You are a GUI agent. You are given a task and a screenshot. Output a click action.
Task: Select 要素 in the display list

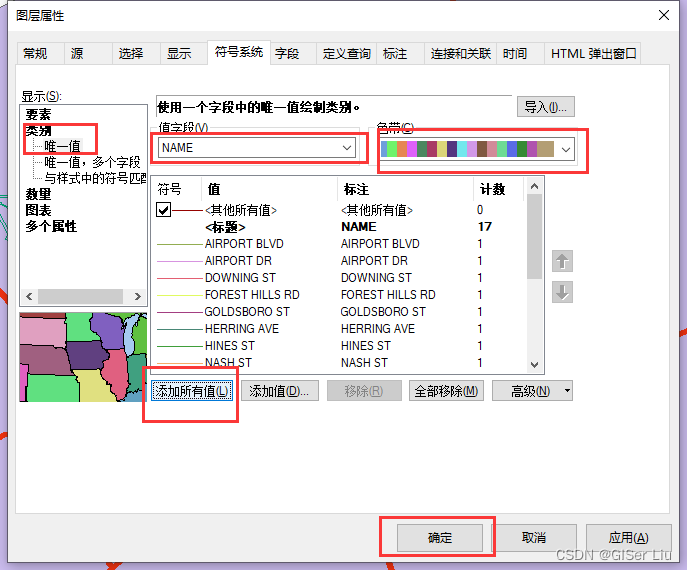[x=38, y=114]
